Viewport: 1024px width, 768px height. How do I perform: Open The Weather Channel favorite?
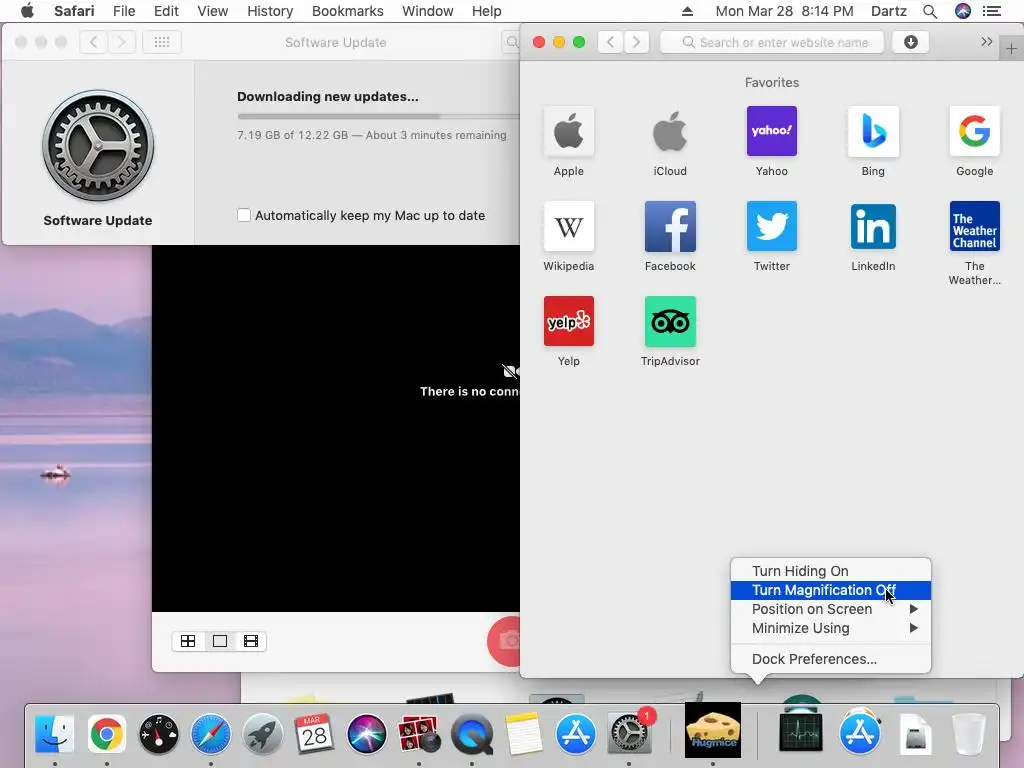[x=974, y=227]
